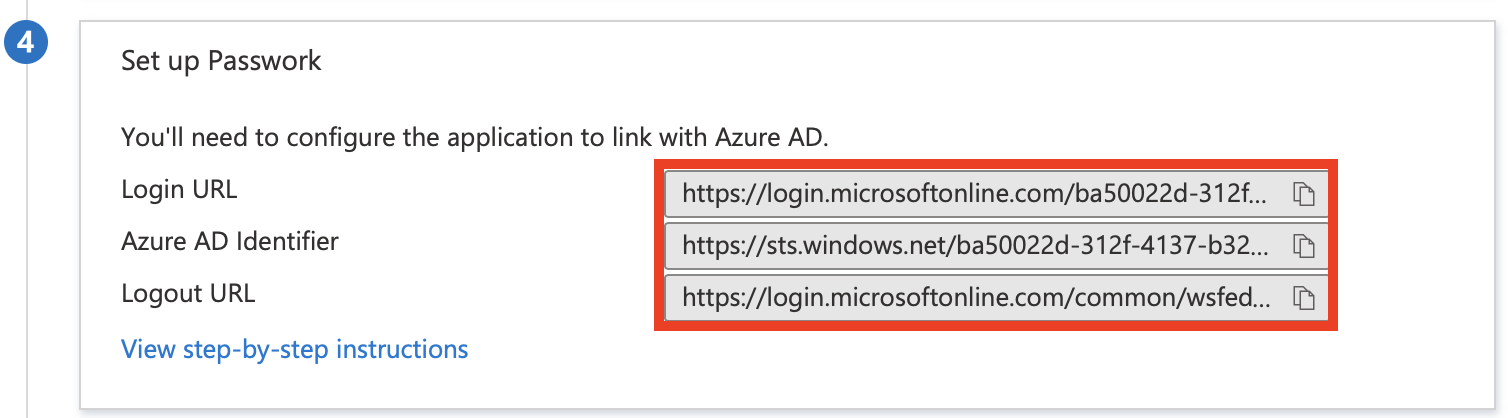Copy the Logout URL to clipboard

click(1302, 297)
